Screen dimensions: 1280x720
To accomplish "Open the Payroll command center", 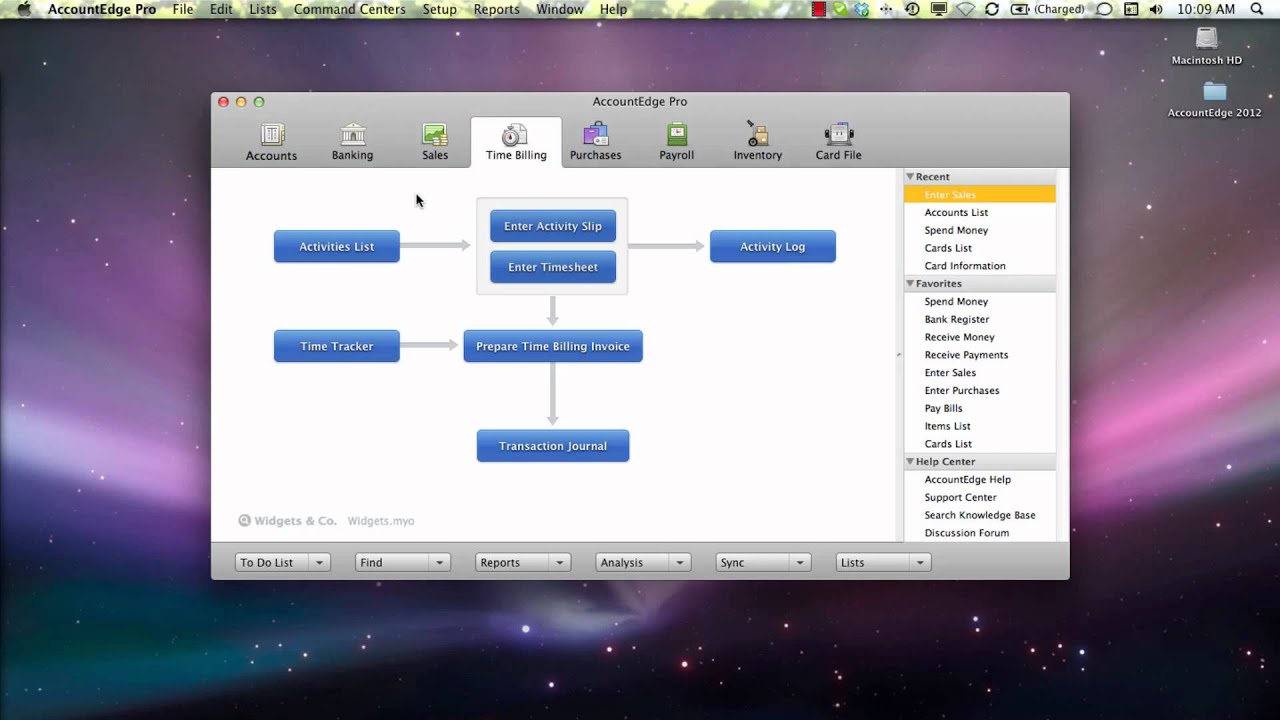I will click(677, 142).
